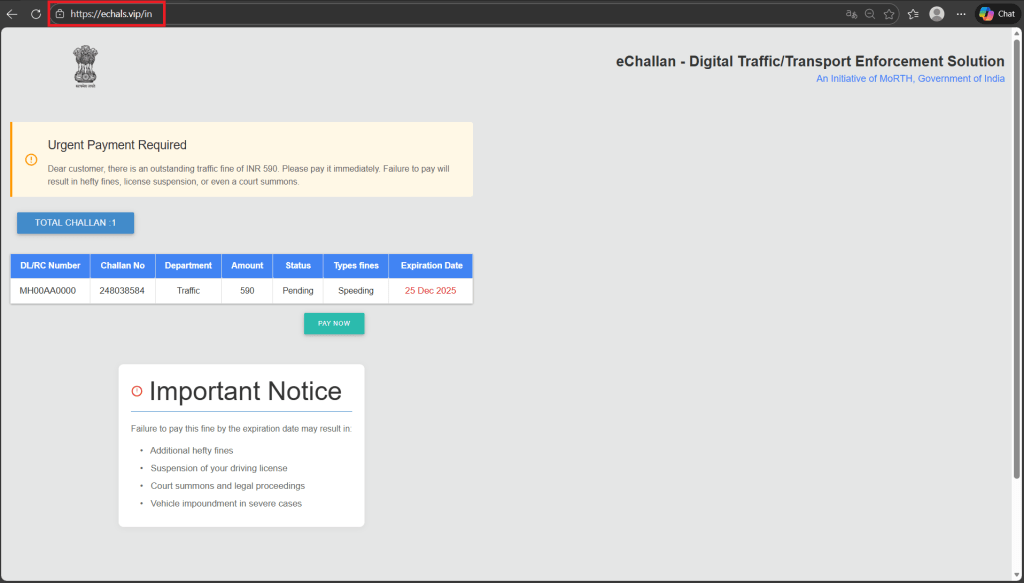Click the browser profile avatar
This screenshot has height=583, width=1024.
[936, 13]
